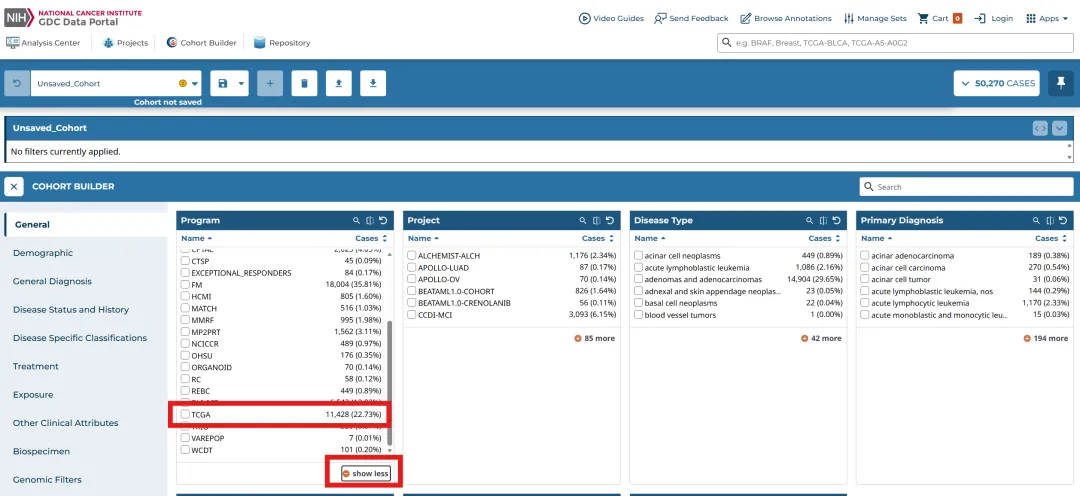Reset the Disease Type card filter

click(837, 220)
